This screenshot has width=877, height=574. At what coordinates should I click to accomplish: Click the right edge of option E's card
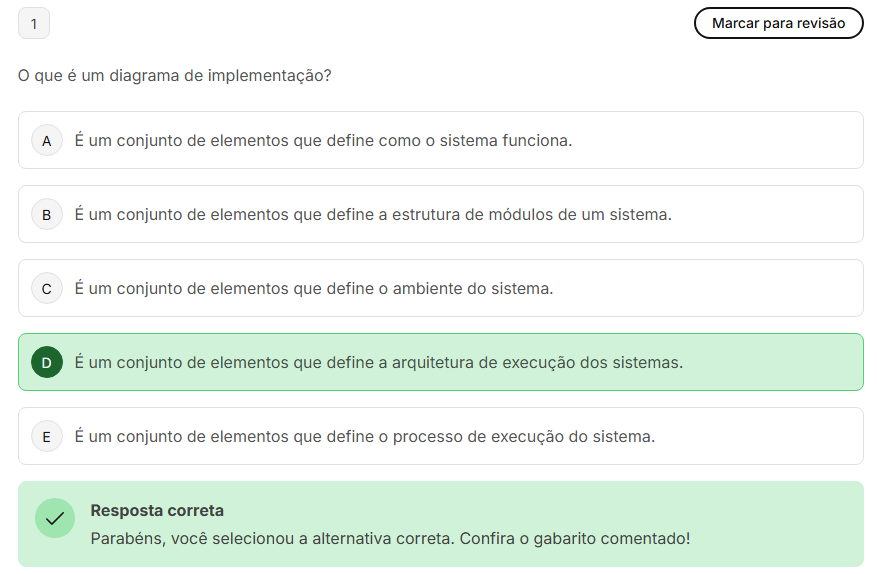(x=858, y=436)
